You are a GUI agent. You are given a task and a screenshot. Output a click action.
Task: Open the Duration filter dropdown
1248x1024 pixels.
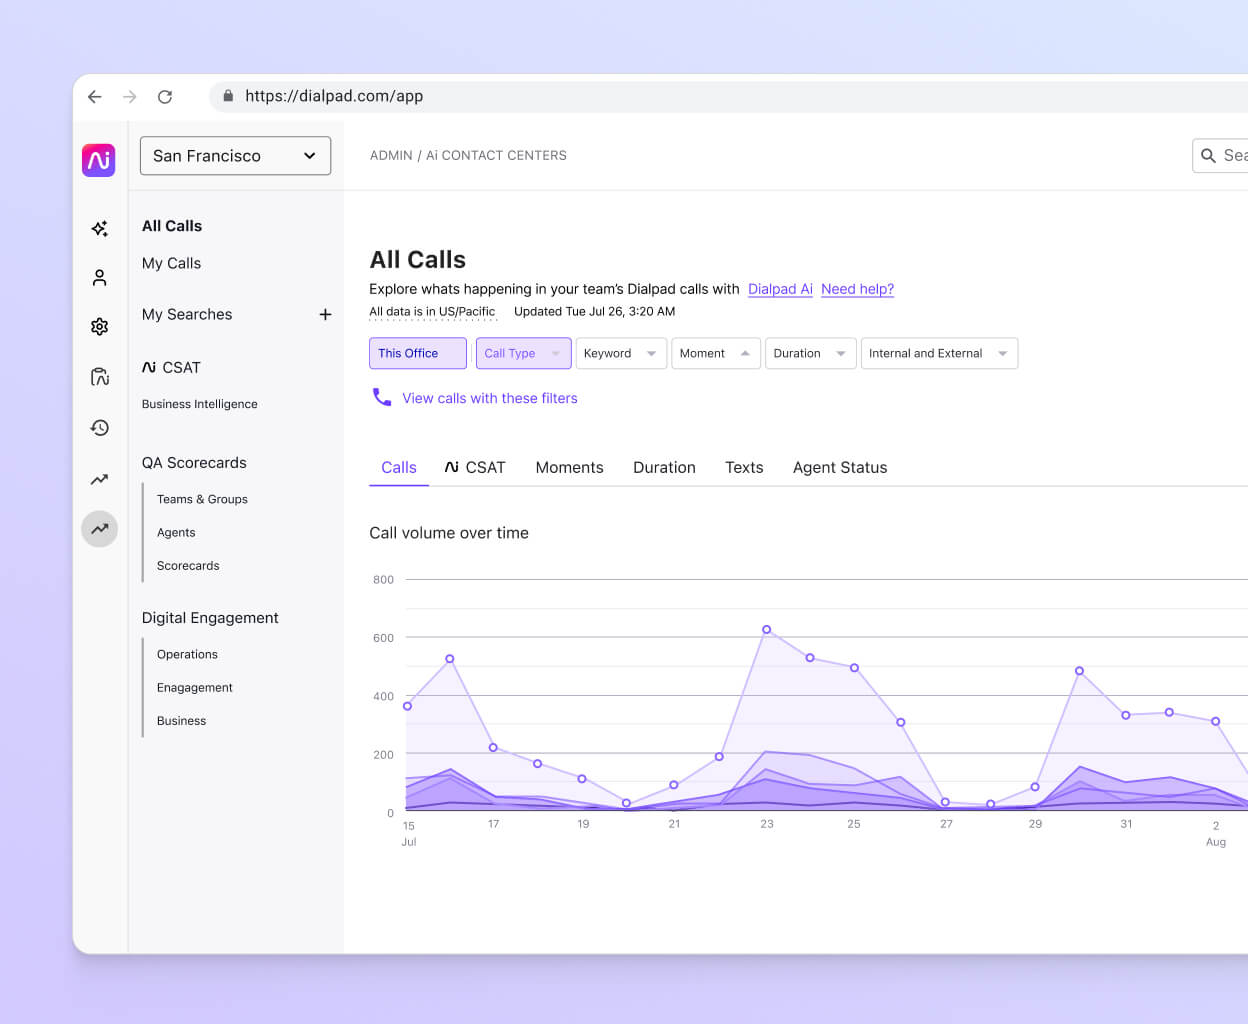pos(810,353)
